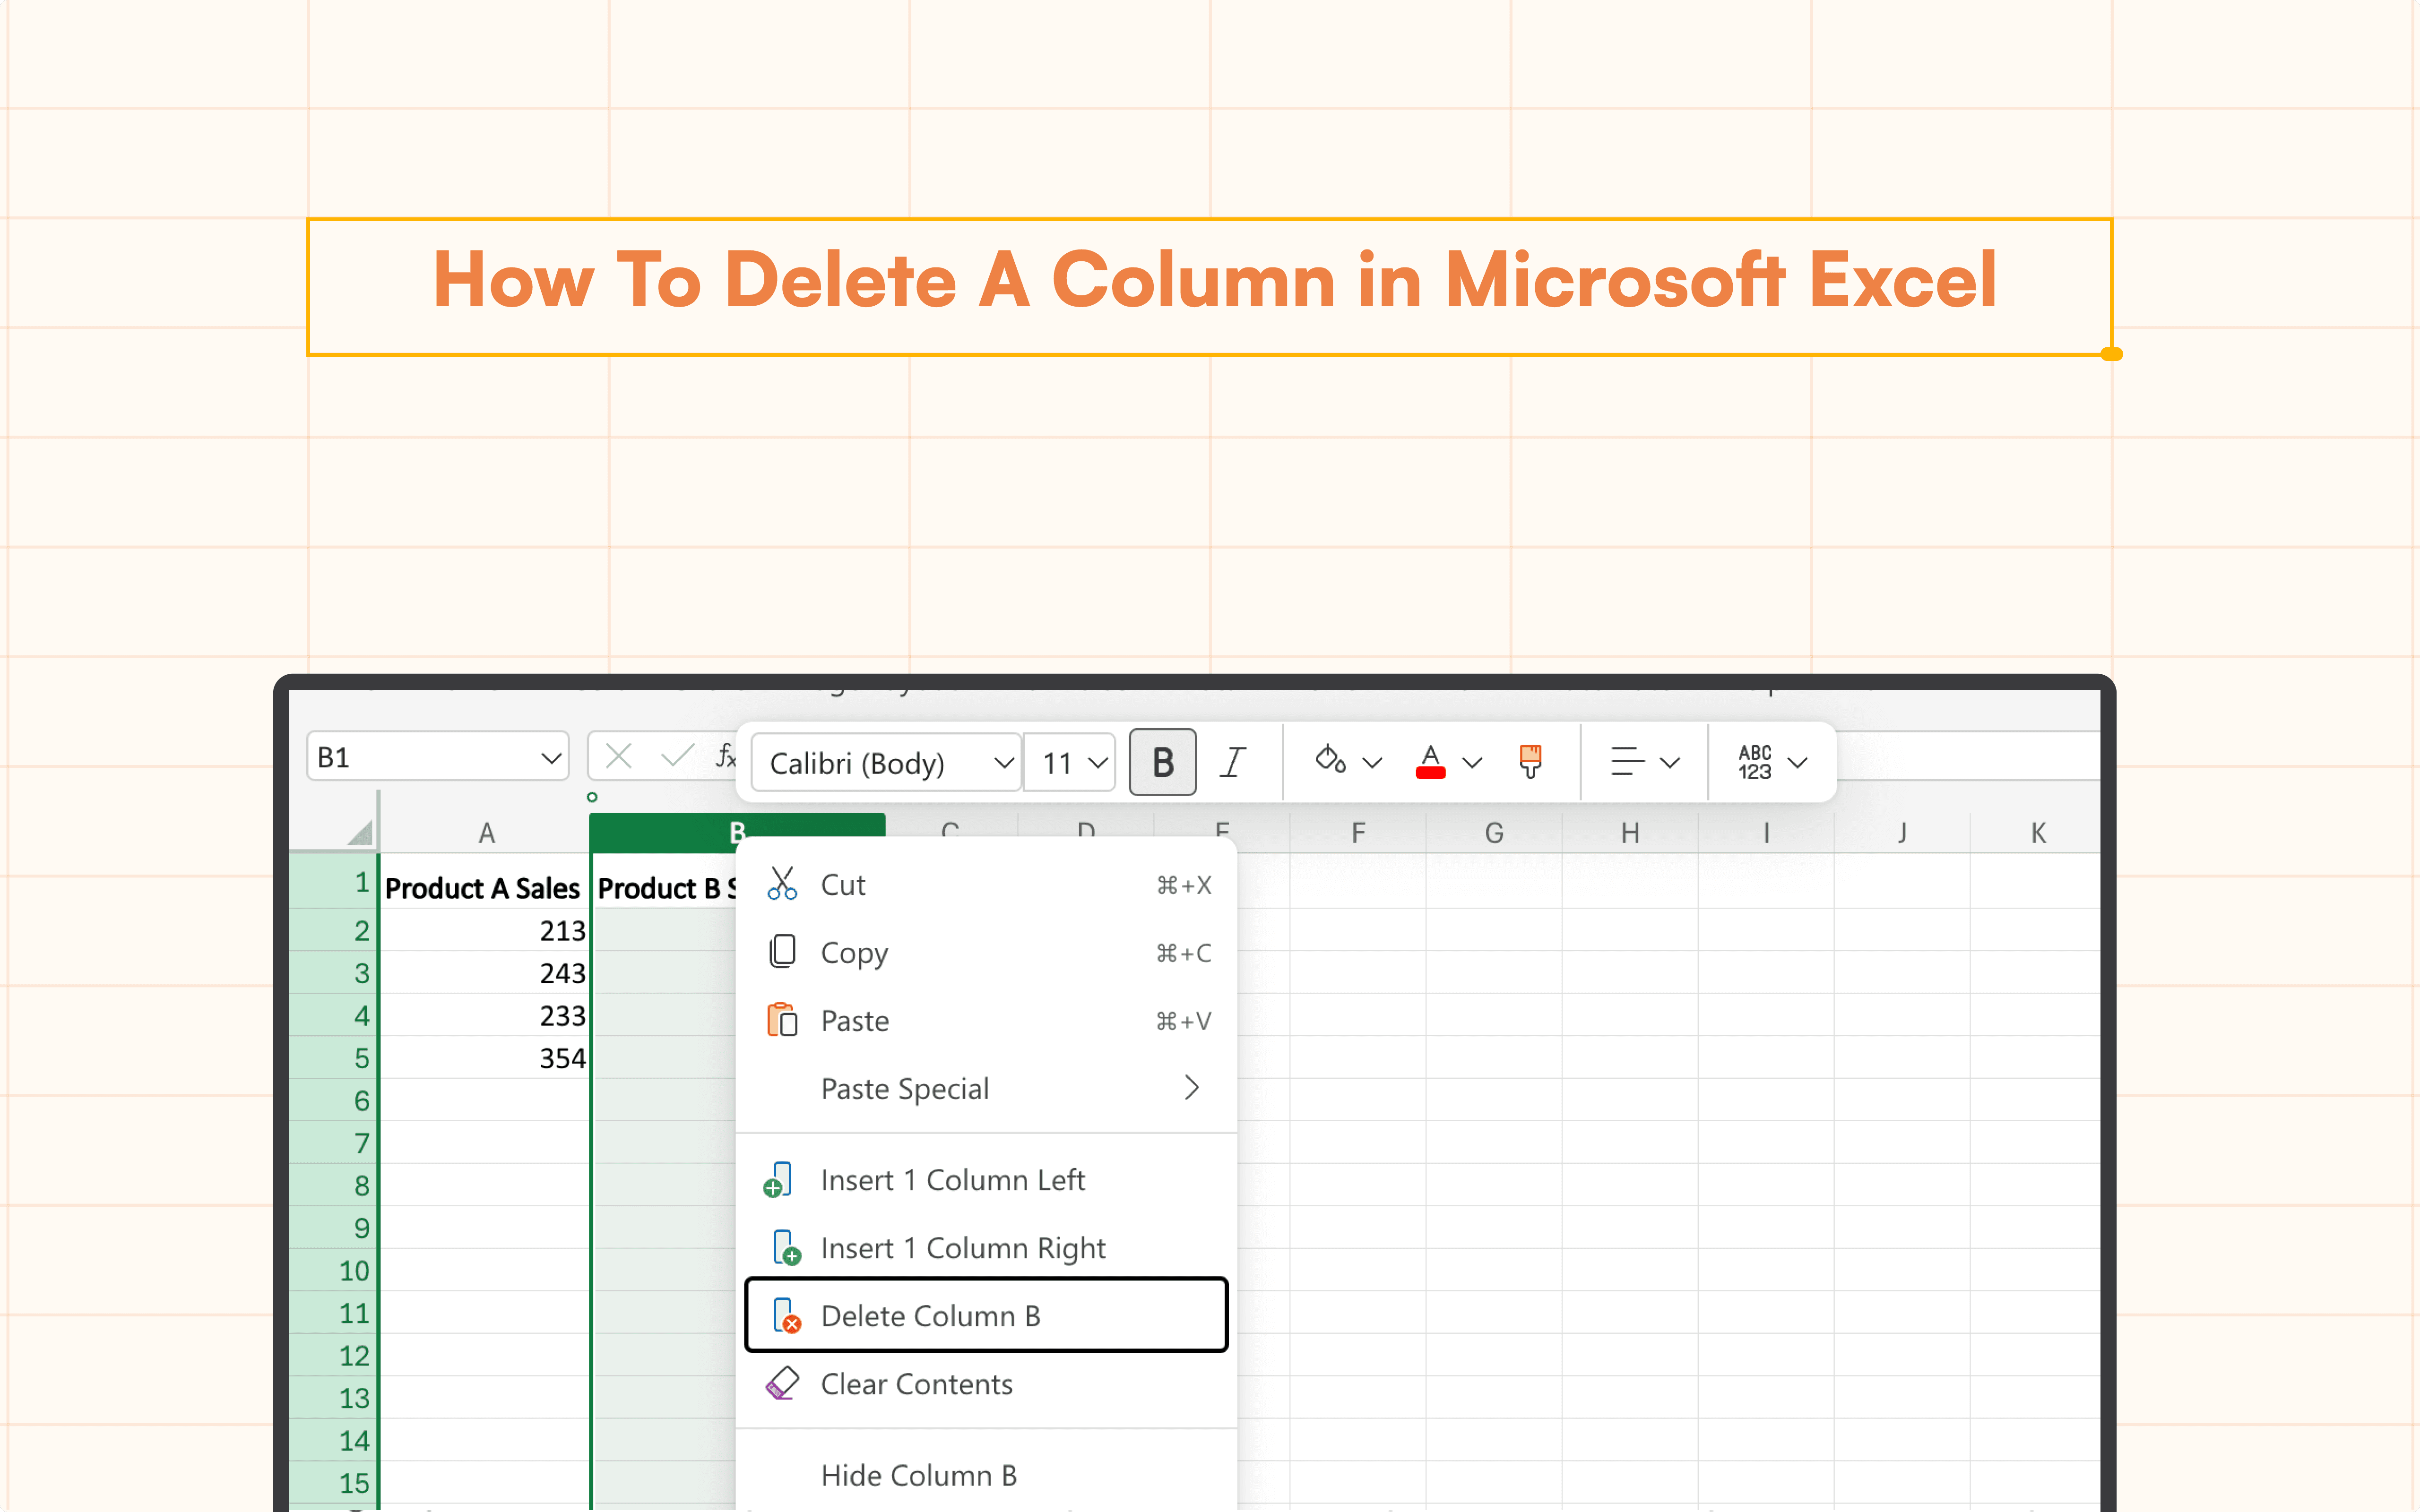Choose Paste from the context menu

[x=986, y=1020]
